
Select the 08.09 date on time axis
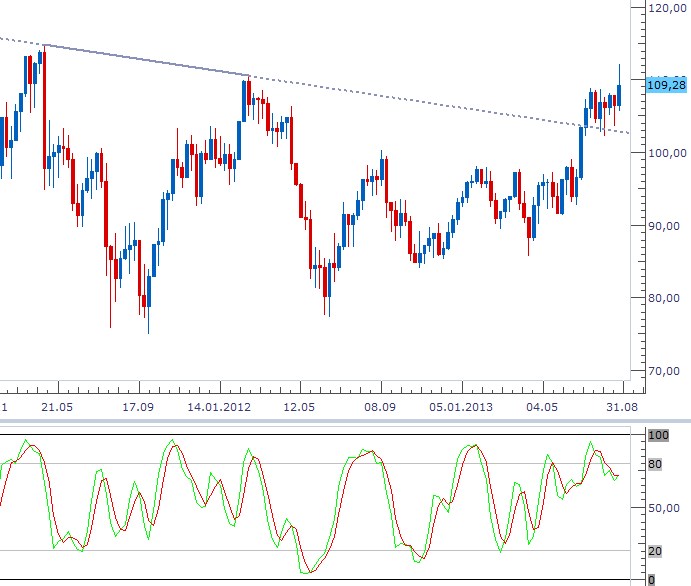pos(380,408)
